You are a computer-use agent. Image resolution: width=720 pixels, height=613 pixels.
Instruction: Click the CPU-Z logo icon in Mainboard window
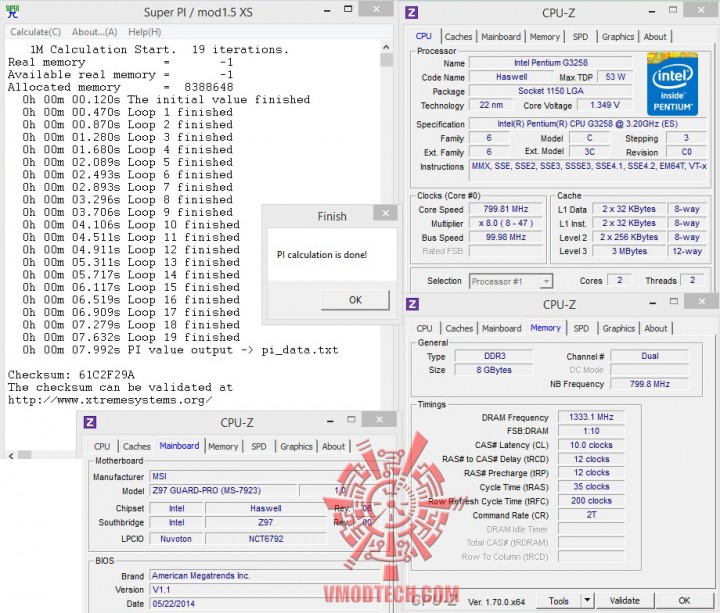[x=90, y=422]
